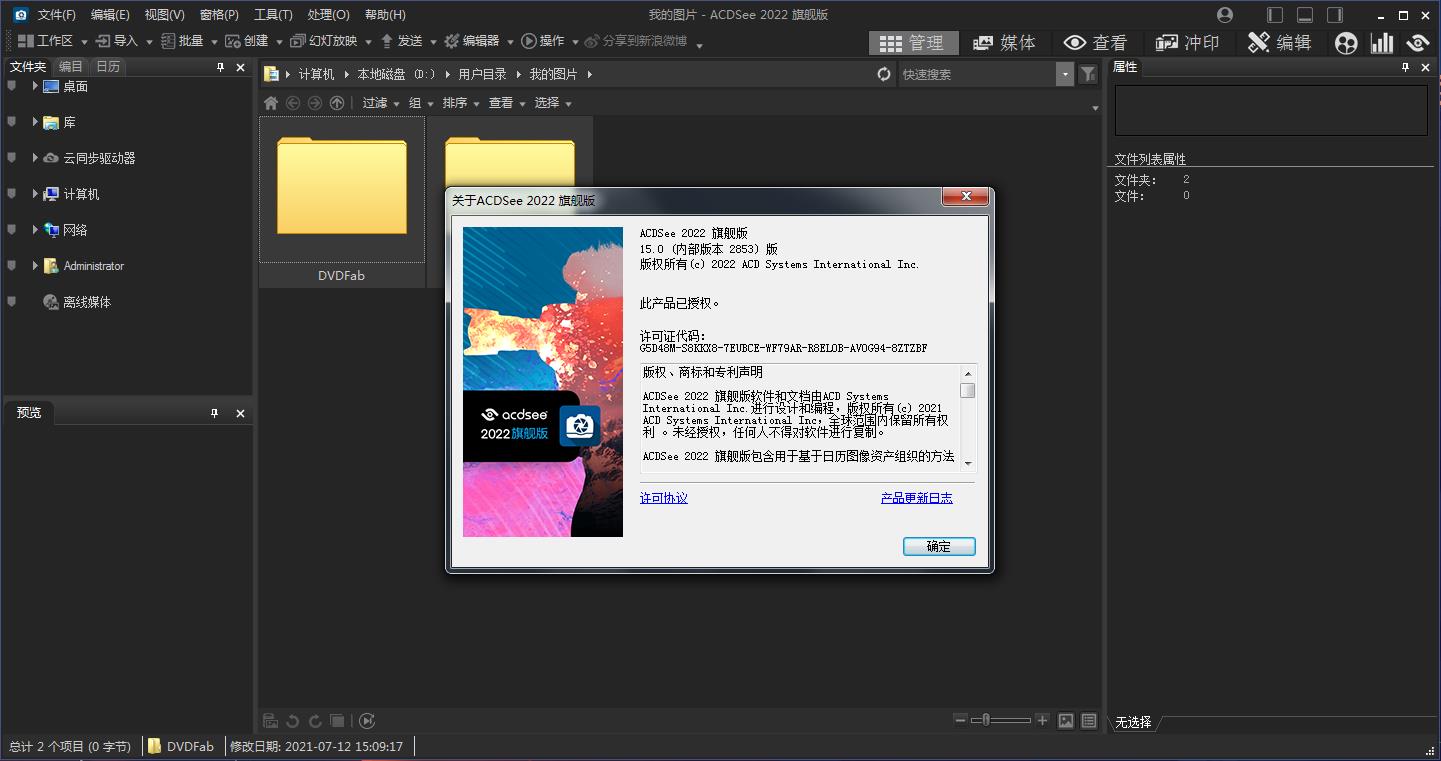Screen dimensions: 1441x761
Task: Open the Stats bar-chart icon
Action: point(1382,43)
